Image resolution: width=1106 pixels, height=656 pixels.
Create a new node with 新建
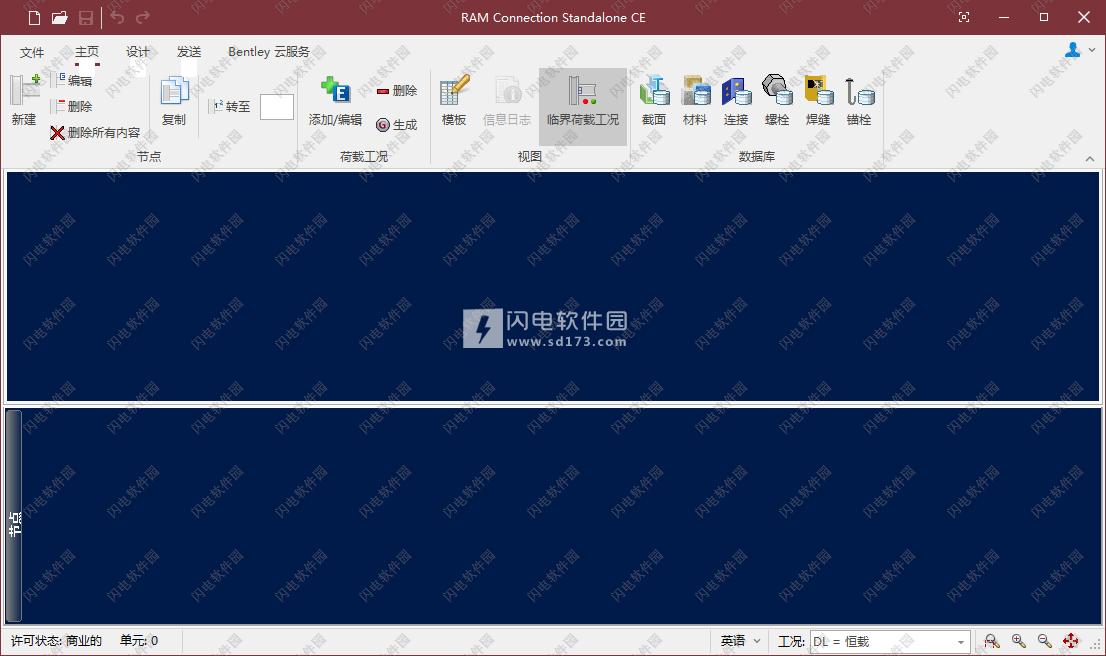coord(25,101)
